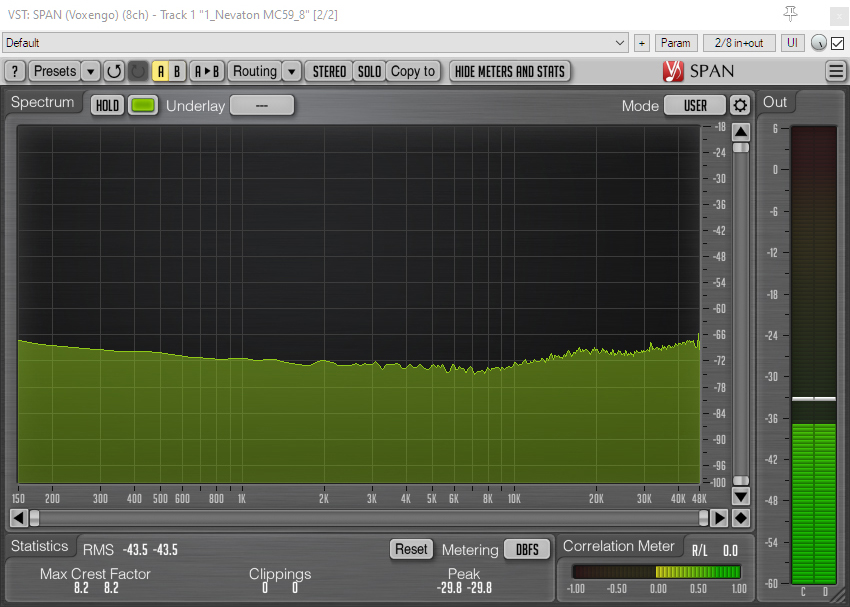Click the vertical zoom reset diamond button
This screenshot has height=607, width=850.
tap(741, 517)
